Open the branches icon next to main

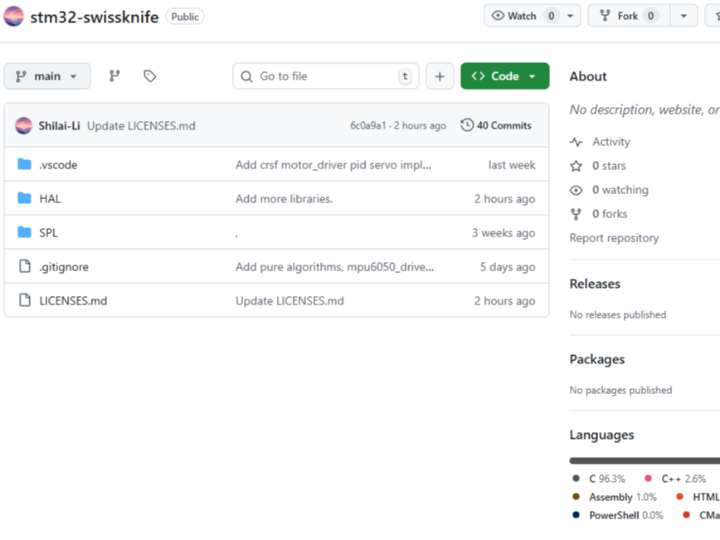[x=114, y=76]
